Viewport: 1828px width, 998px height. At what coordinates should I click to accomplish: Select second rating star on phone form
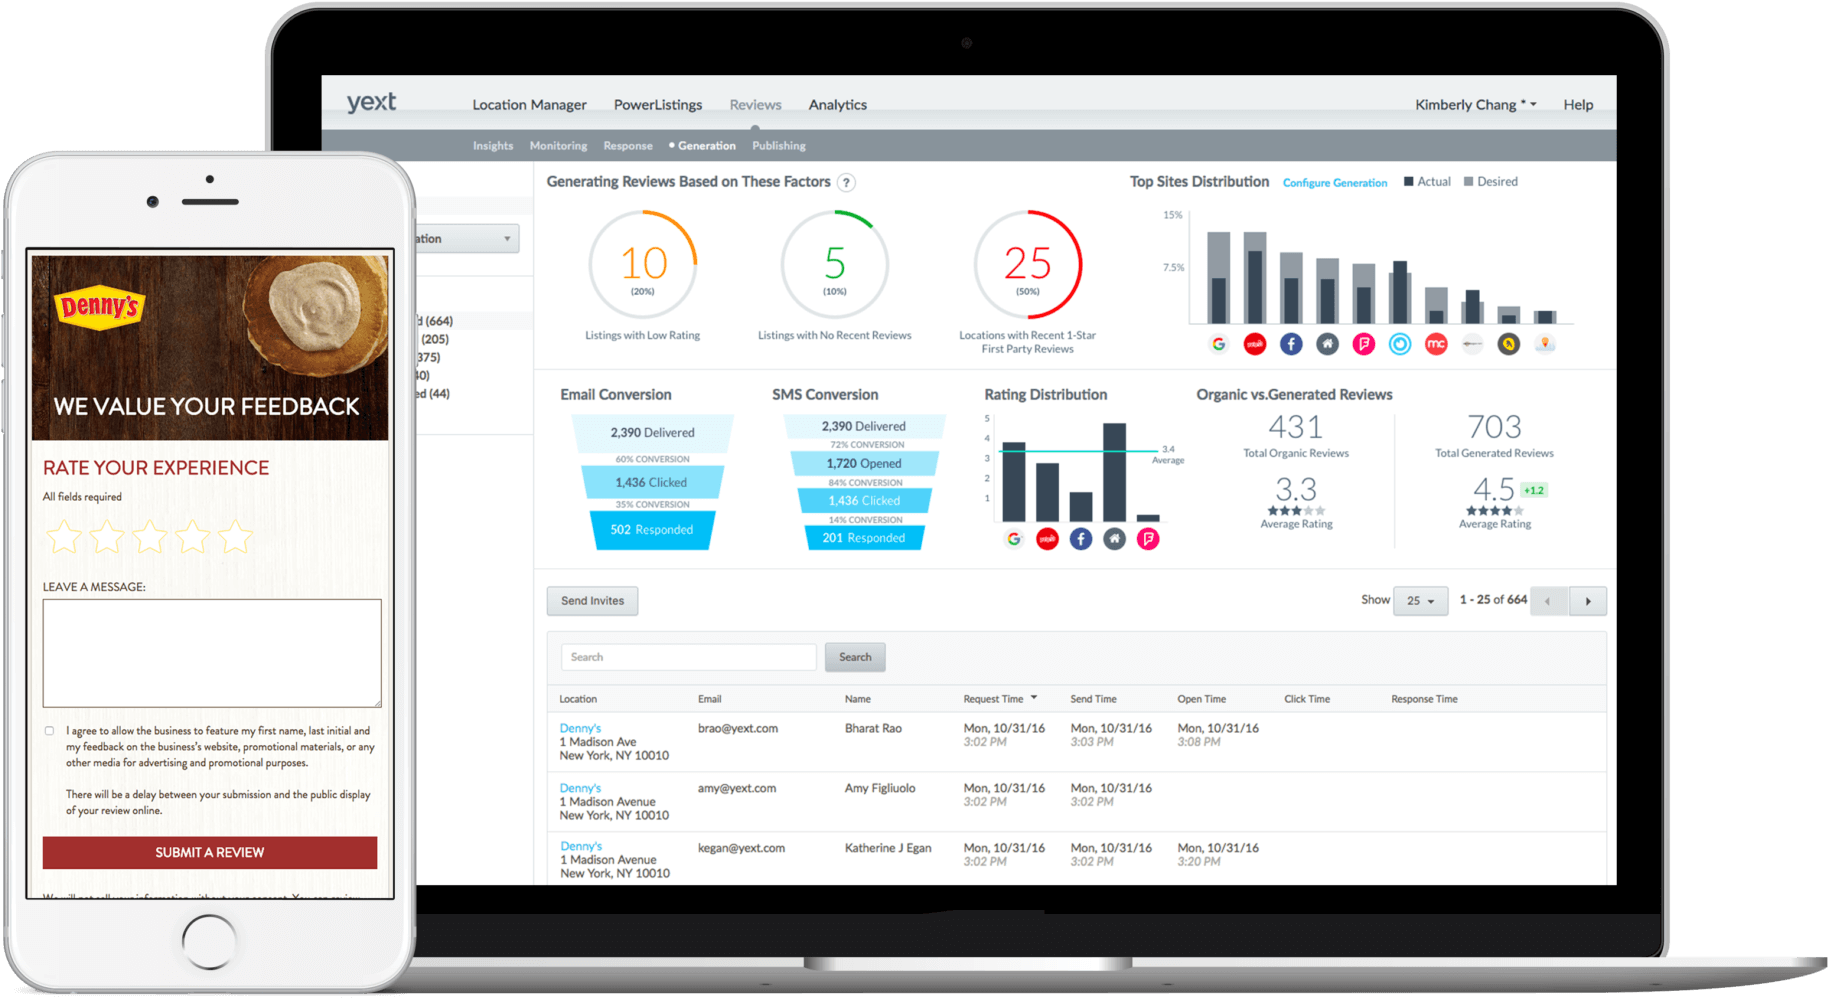tap(107, 537)
